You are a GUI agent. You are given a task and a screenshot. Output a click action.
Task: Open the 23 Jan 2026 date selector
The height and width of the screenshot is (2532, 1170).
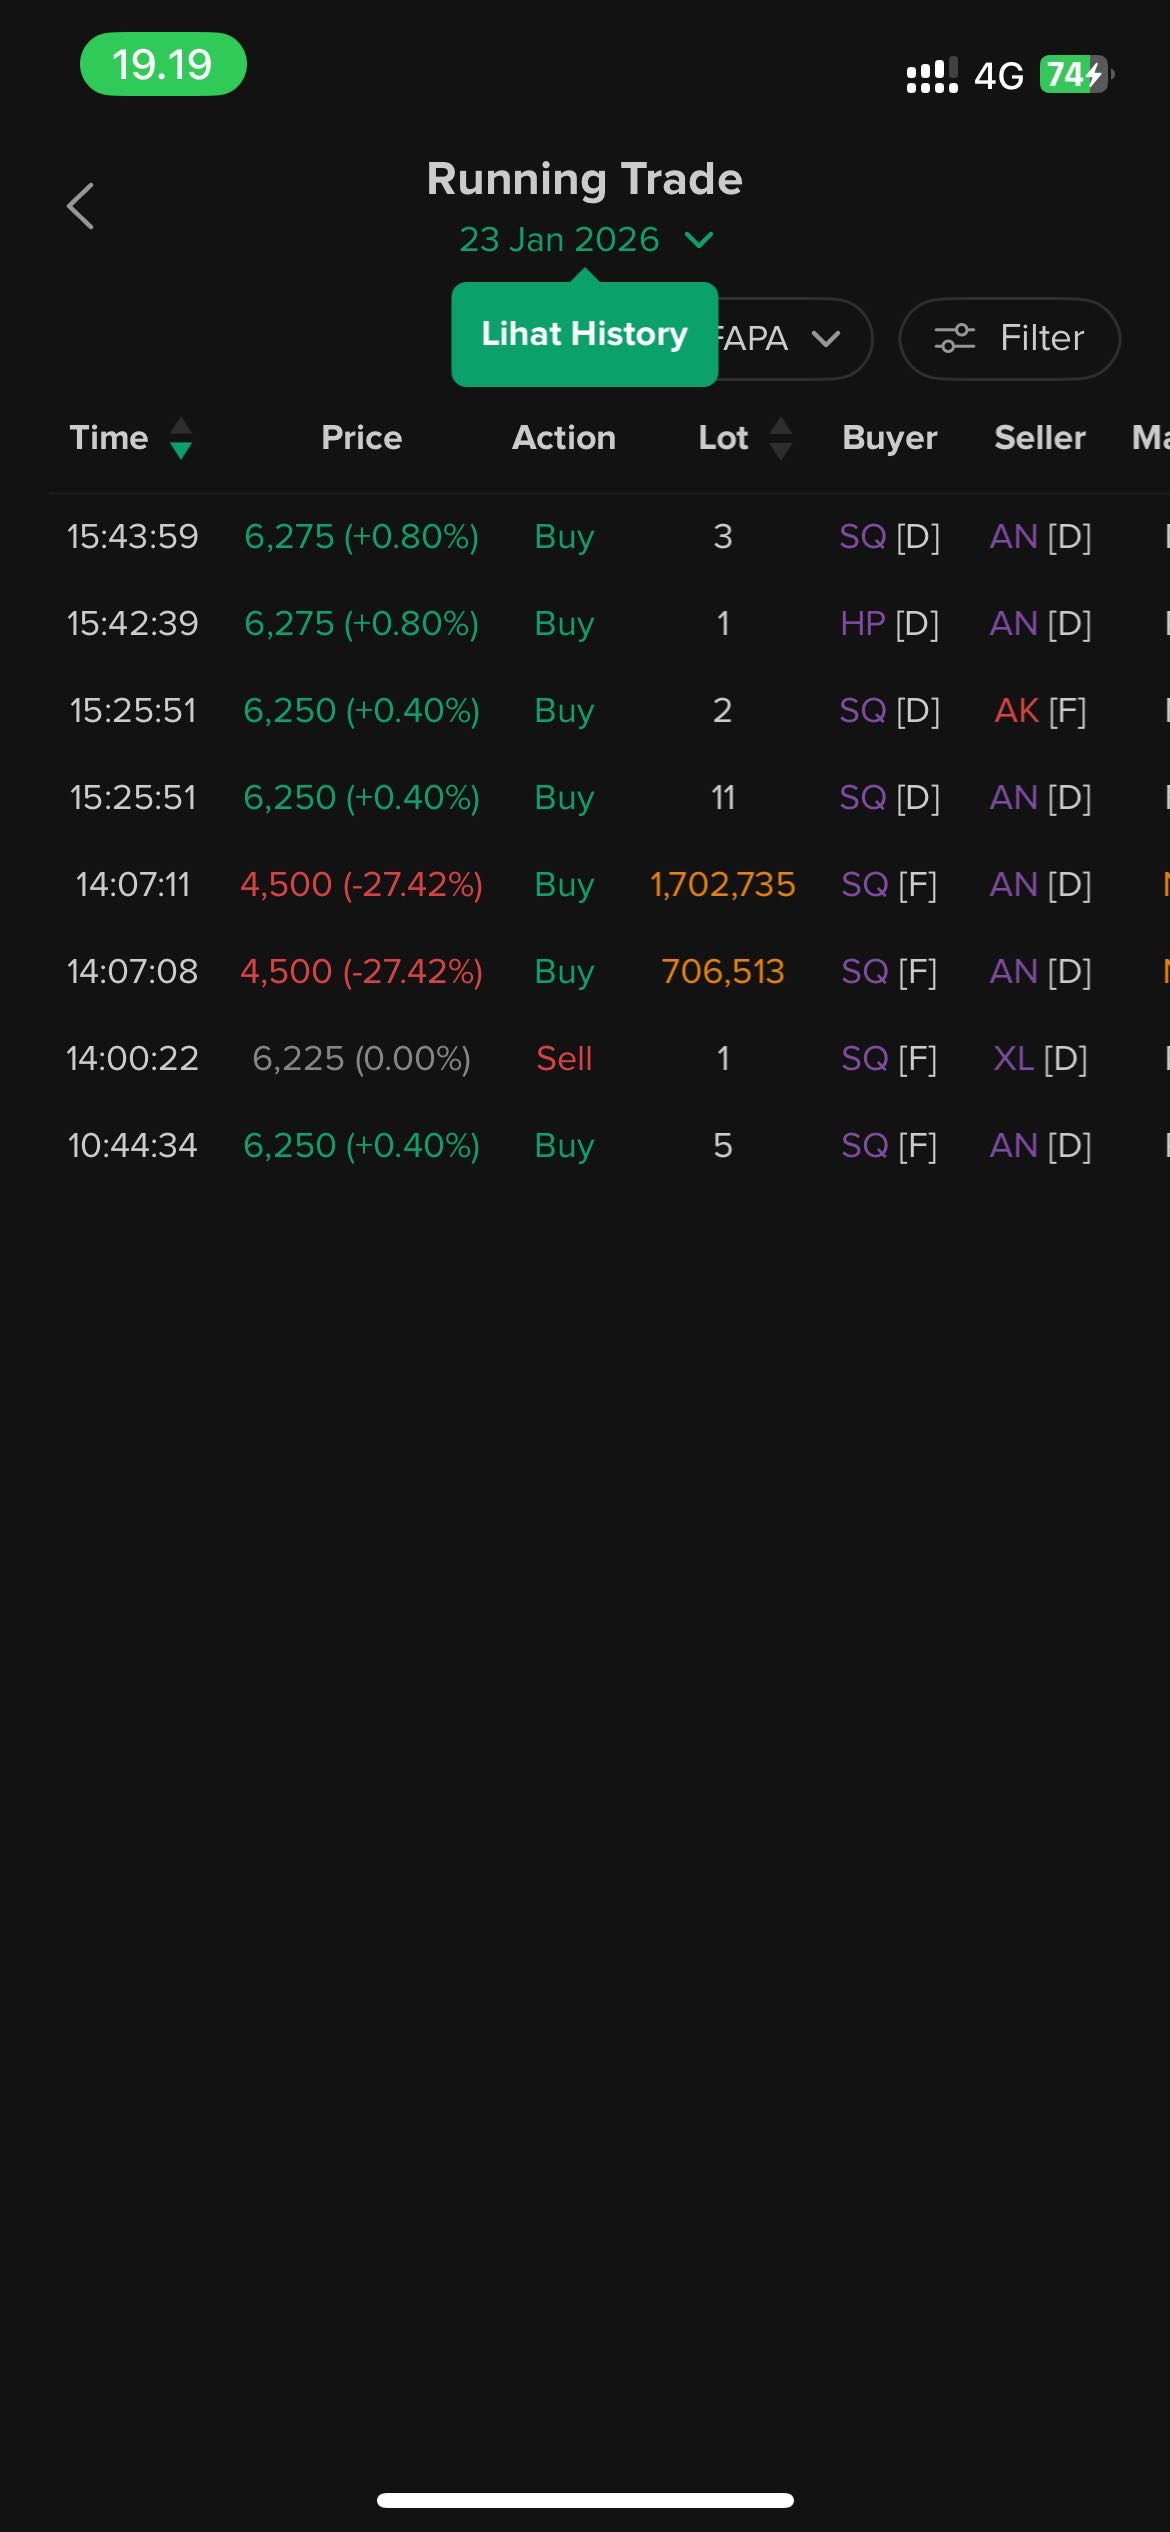[x=560, y=240]
